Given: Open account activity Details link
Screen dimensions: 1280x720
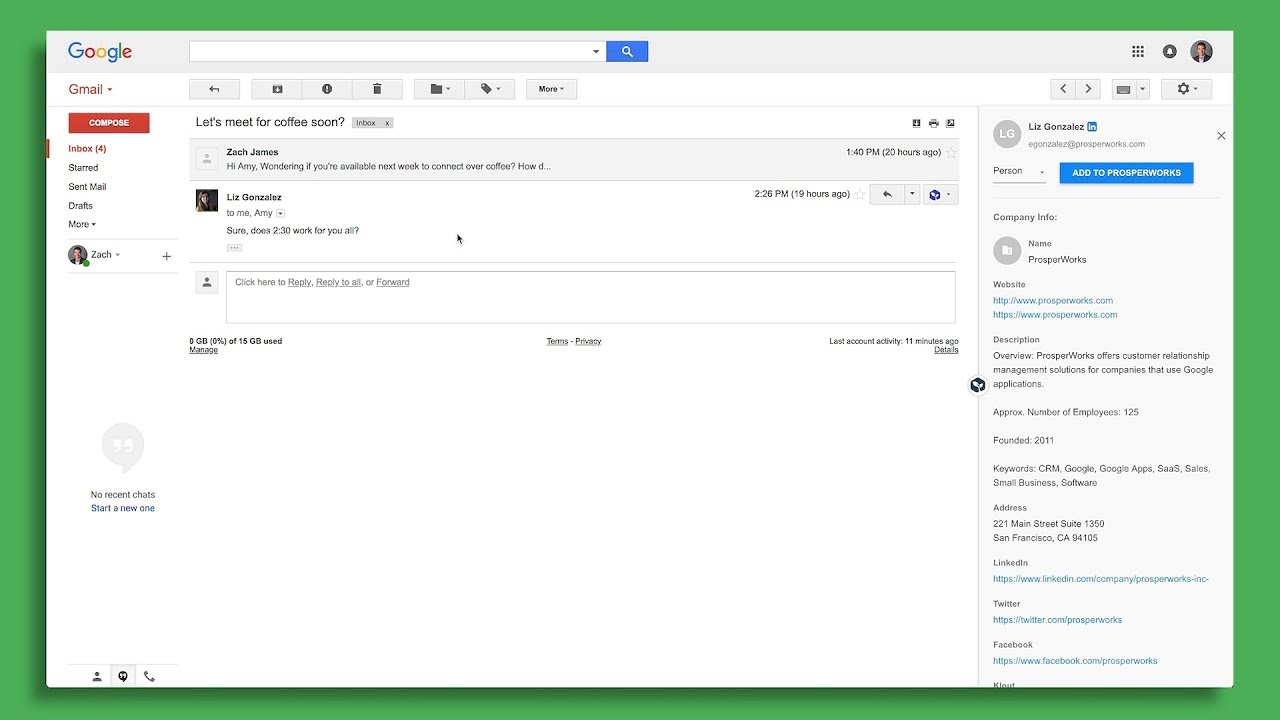Looking at the screenshot, I should click(946, 350).
